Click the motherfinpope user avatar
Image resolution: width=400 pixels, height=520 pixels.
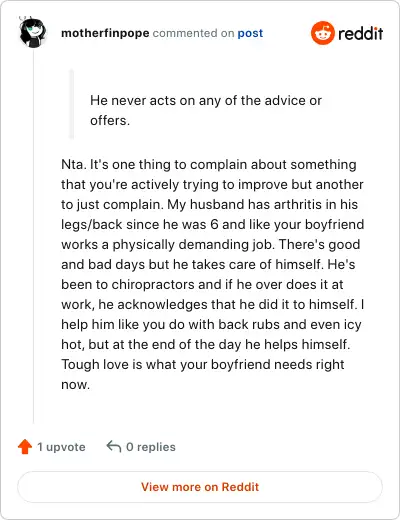[33, 32]
